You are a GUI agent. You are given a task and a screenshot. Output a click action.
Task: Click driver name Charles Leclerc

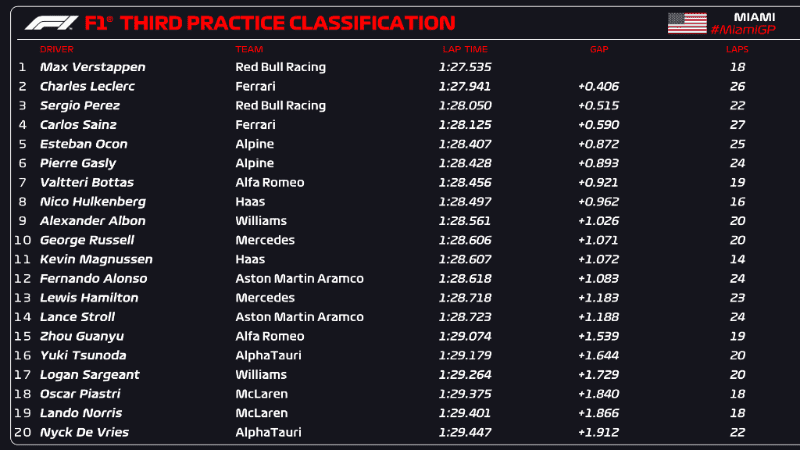(87, 86)
